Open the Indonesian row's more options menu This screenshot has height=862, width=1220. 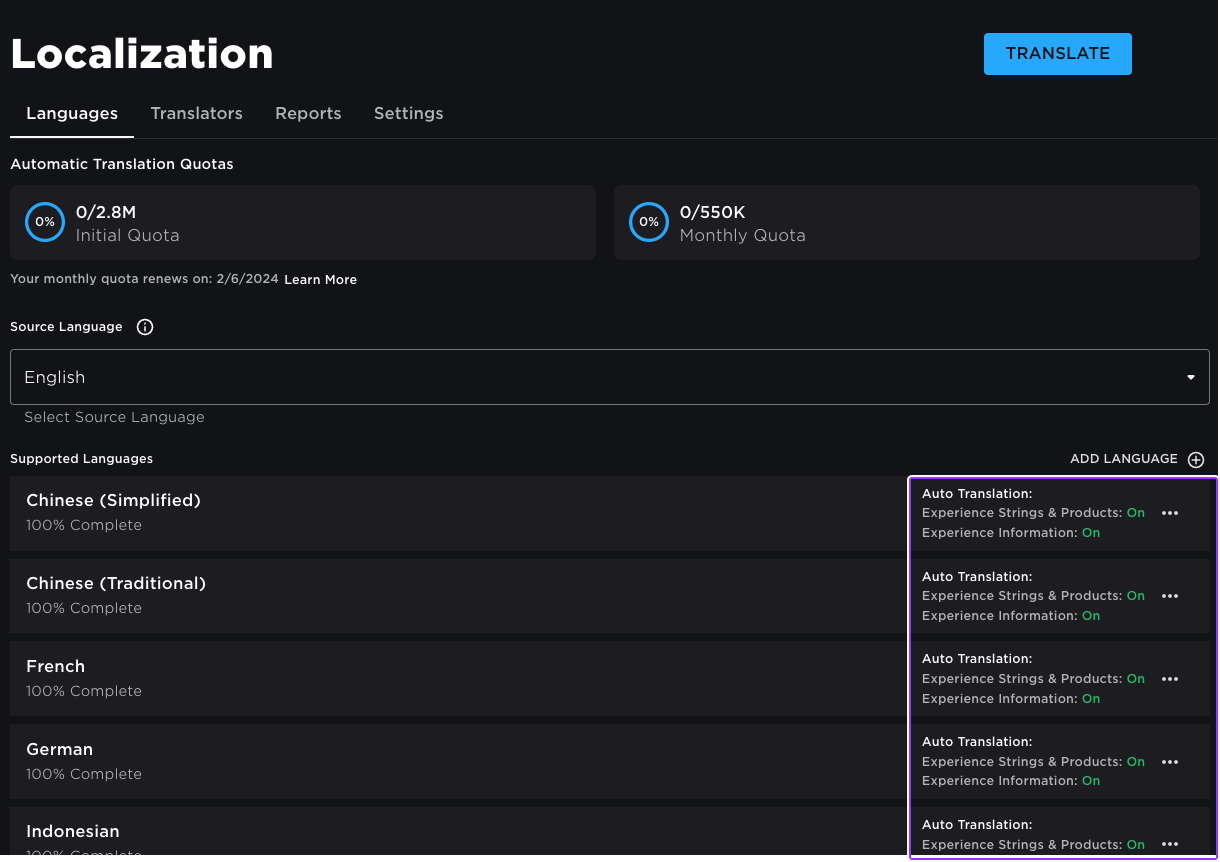1170,845
